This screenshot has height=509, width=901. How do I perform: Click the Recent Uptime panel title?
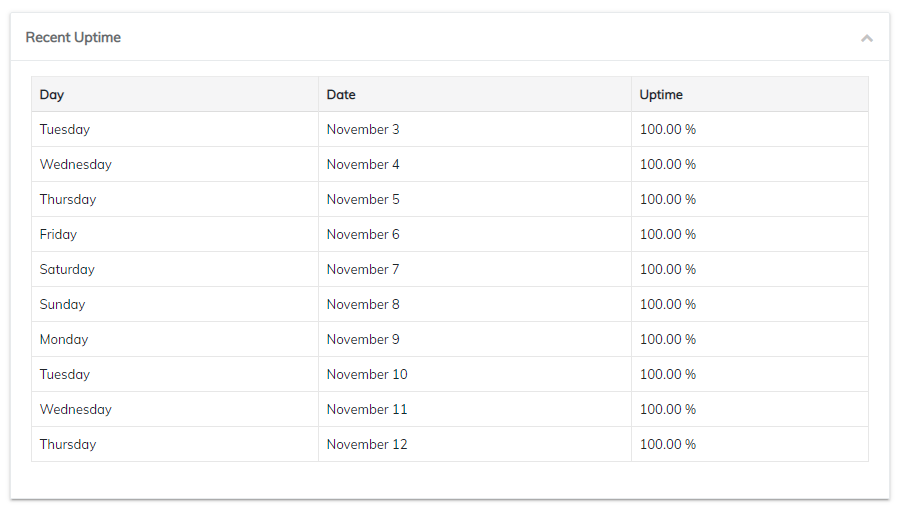(x=73, y=38)
